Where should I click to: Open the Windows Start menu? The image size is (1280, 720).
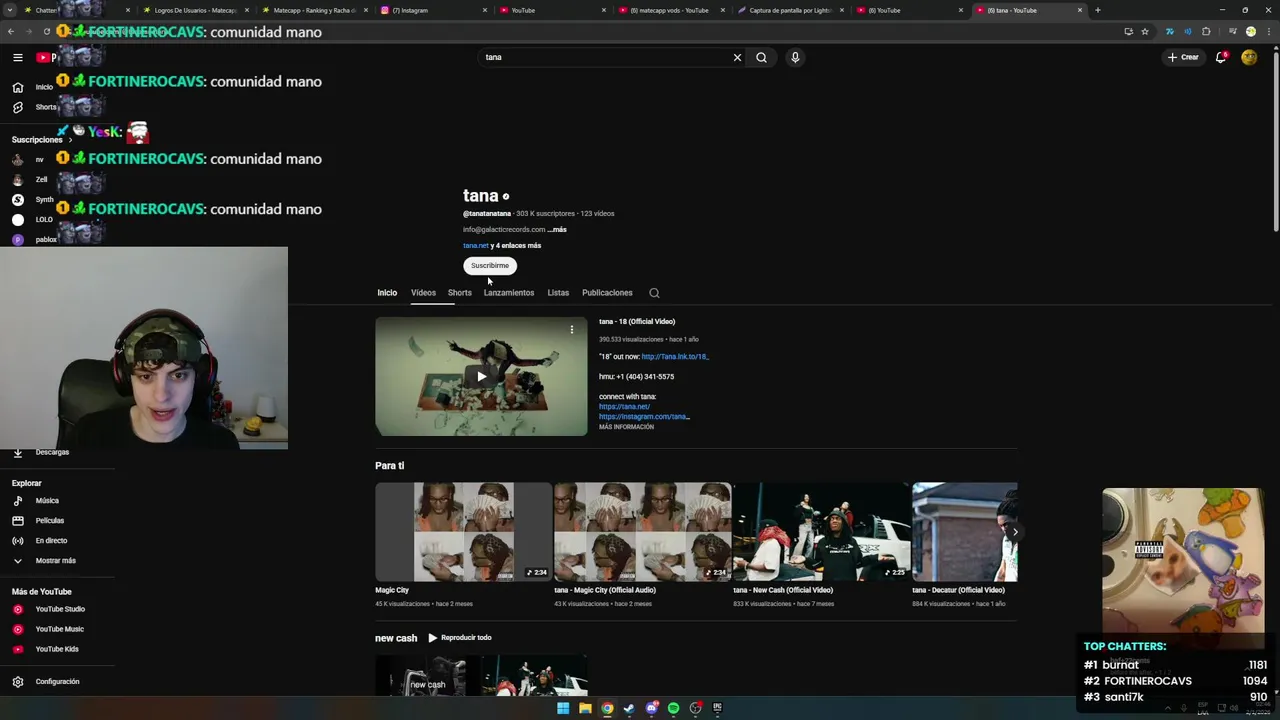point(563,708)
